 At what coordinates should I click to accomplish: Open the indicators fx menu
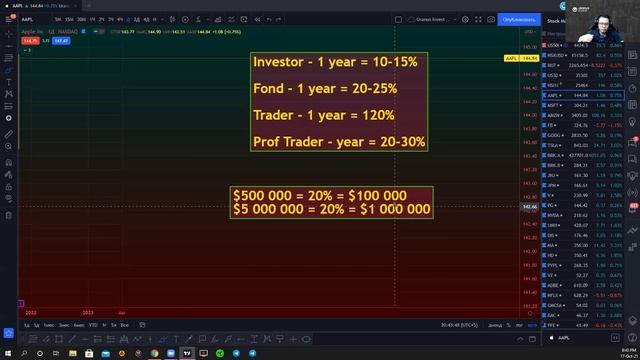[198, 20]
